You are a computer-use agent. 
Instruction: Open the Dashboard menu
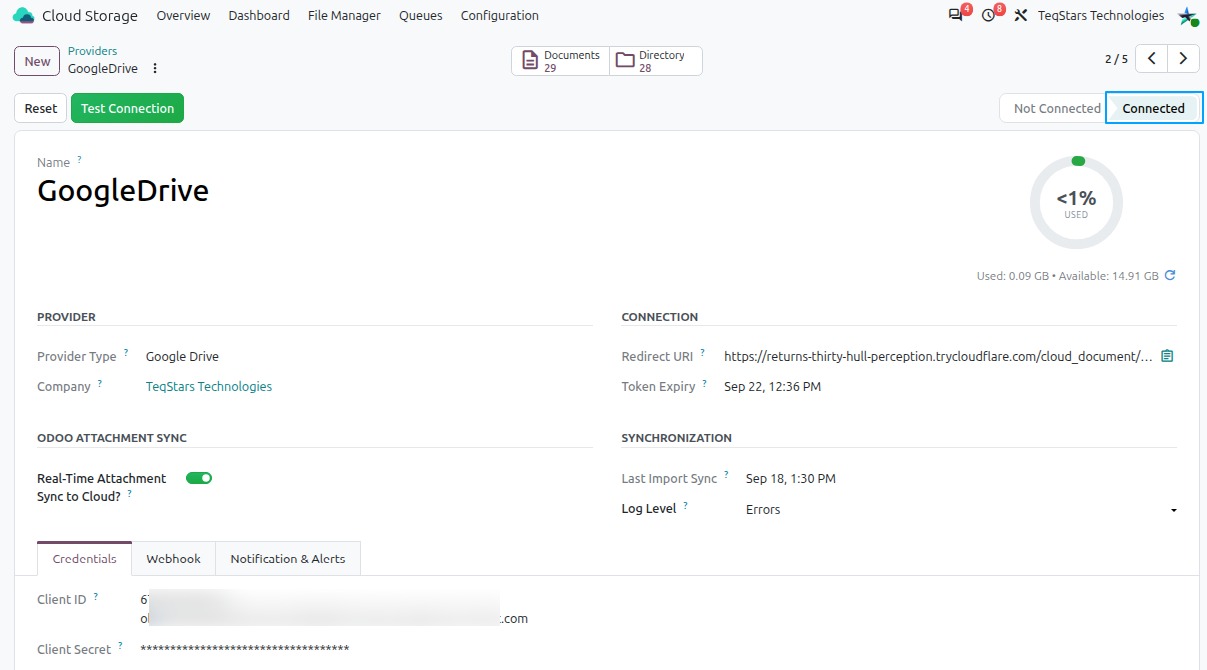pyautogui.click(x=259, y=16)
